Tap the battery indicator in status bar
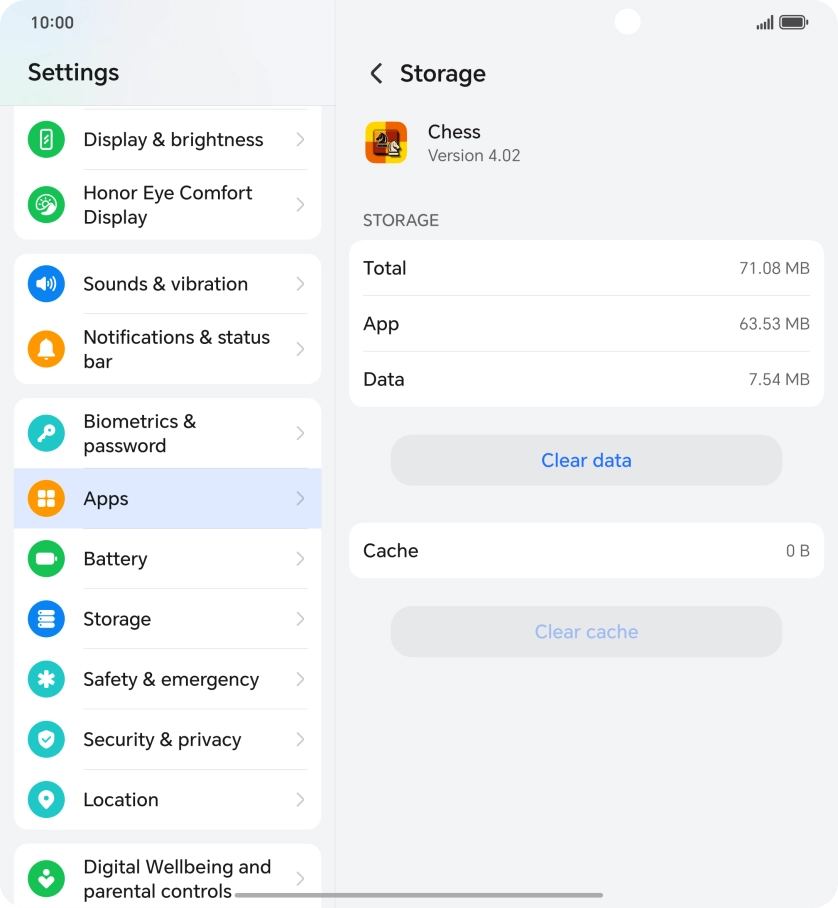 coord(793,22)
